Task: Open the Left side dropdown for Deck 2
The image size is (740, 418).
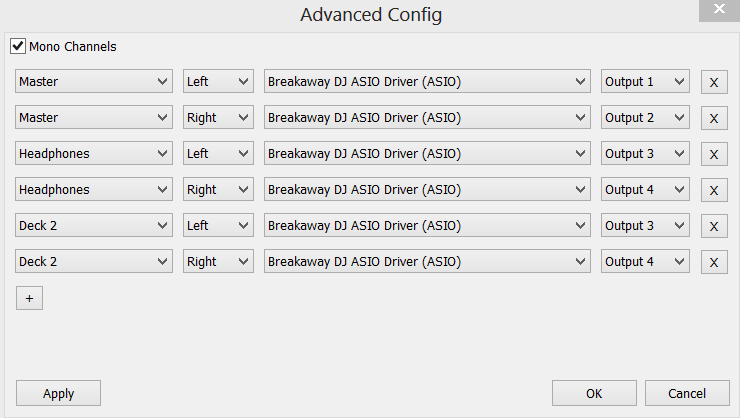Action: [x=218, y=226]
